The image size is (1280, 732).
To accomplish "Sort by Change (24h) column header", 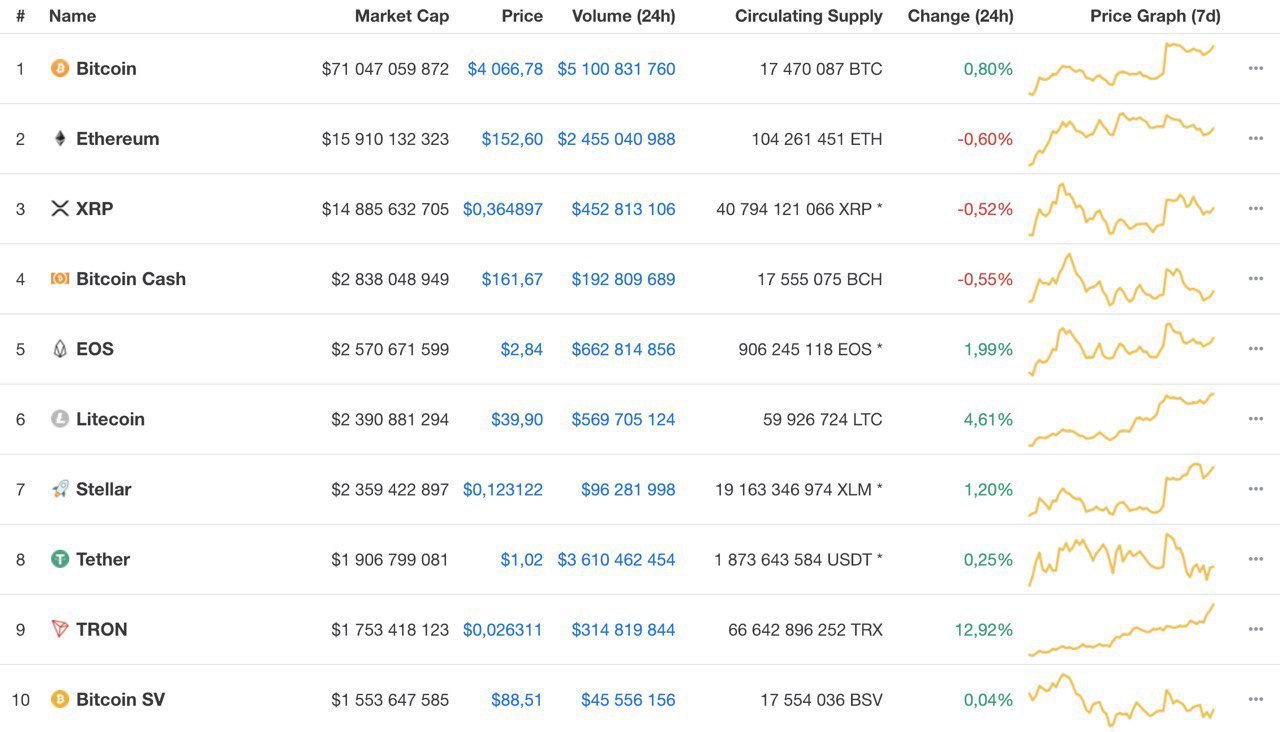I will 960,16.
